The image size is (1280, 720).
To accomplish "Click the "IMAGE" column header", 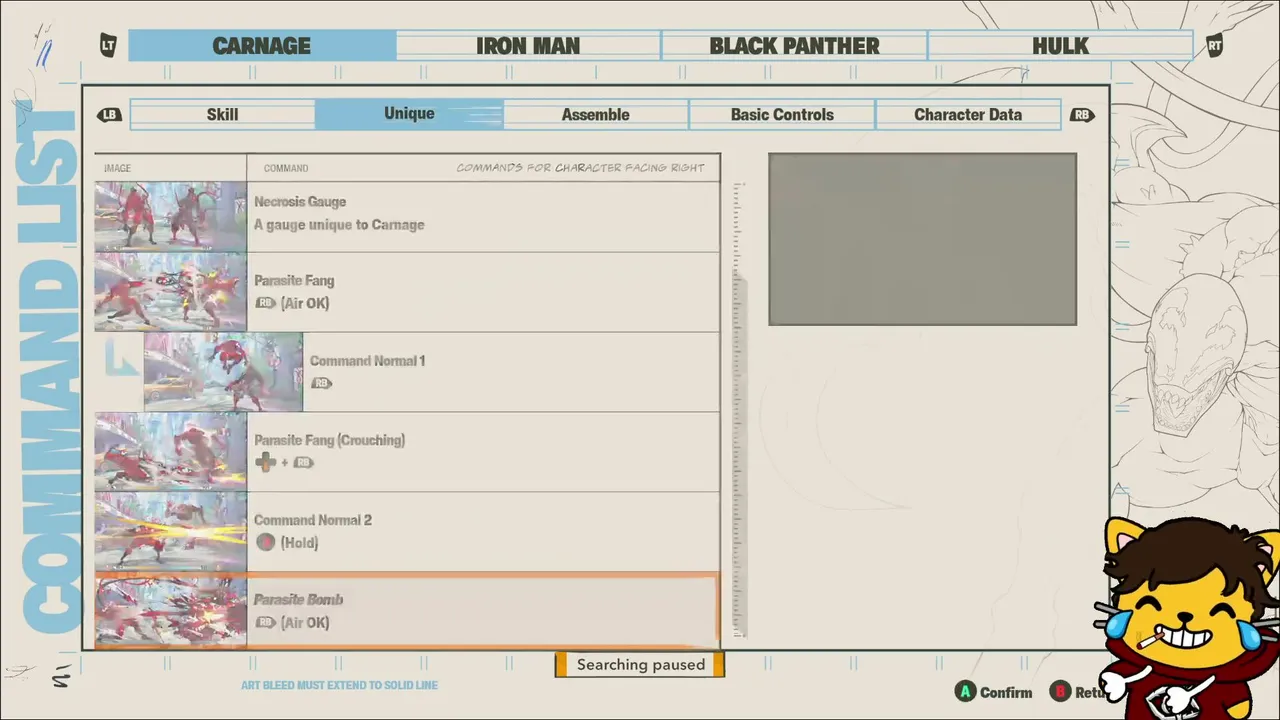I will (x=117, y=168).
